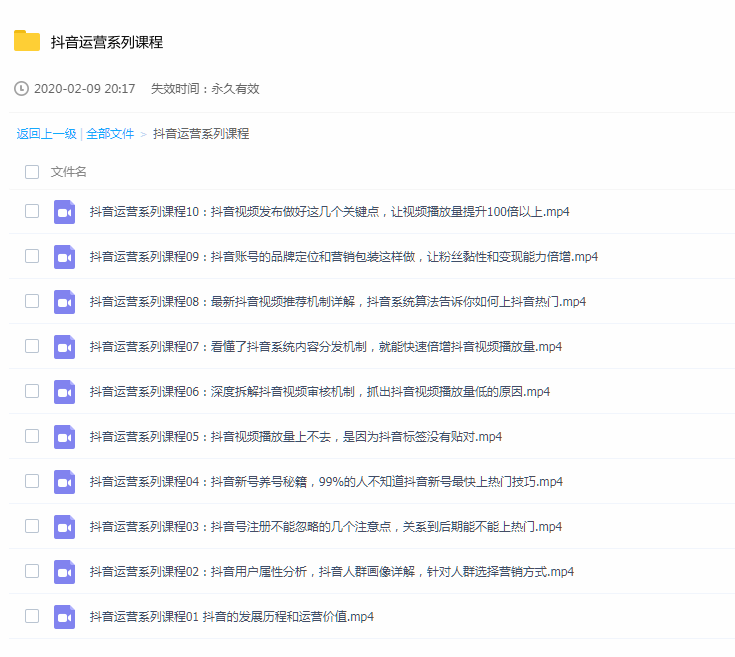Viewport: 735px width, 657px height.
Task: Tick the checkbox for 课程07 file
Action: [x=32, y=346]
